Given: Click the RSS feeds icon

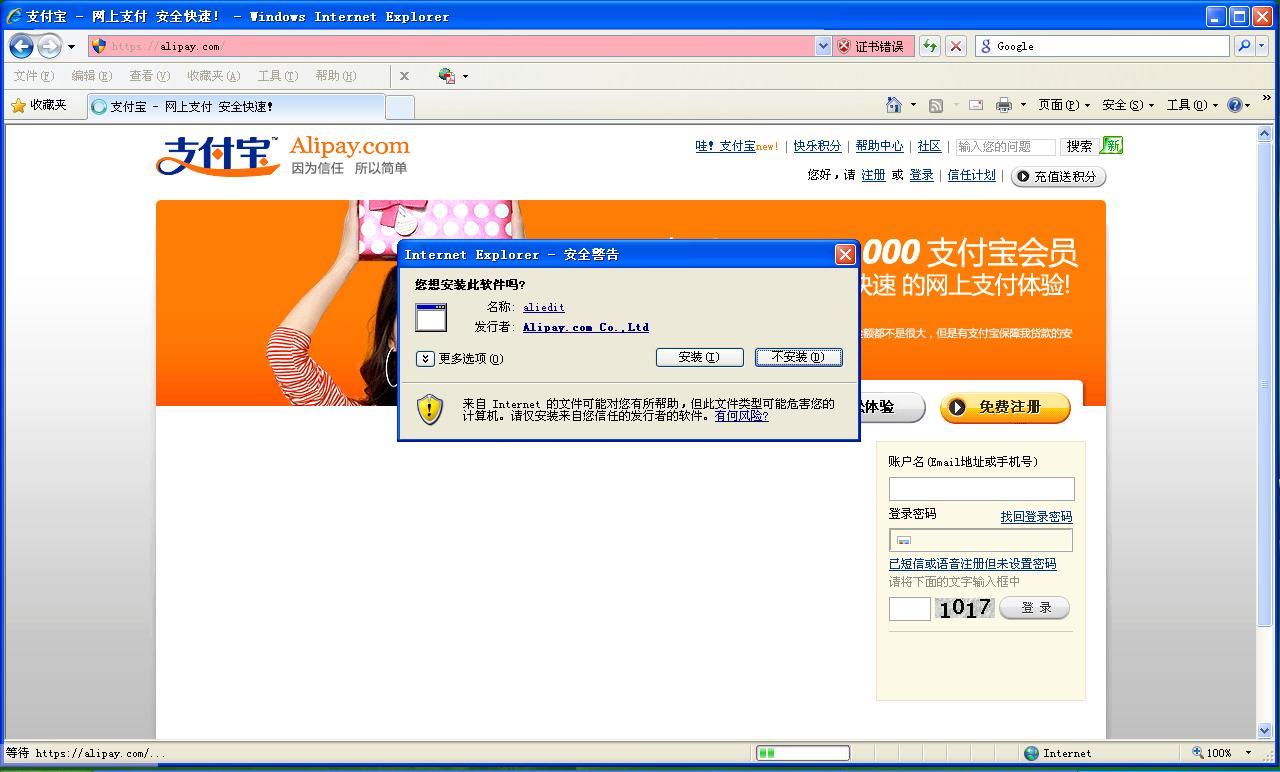Looking at the screenshot, I should [936, 105].
